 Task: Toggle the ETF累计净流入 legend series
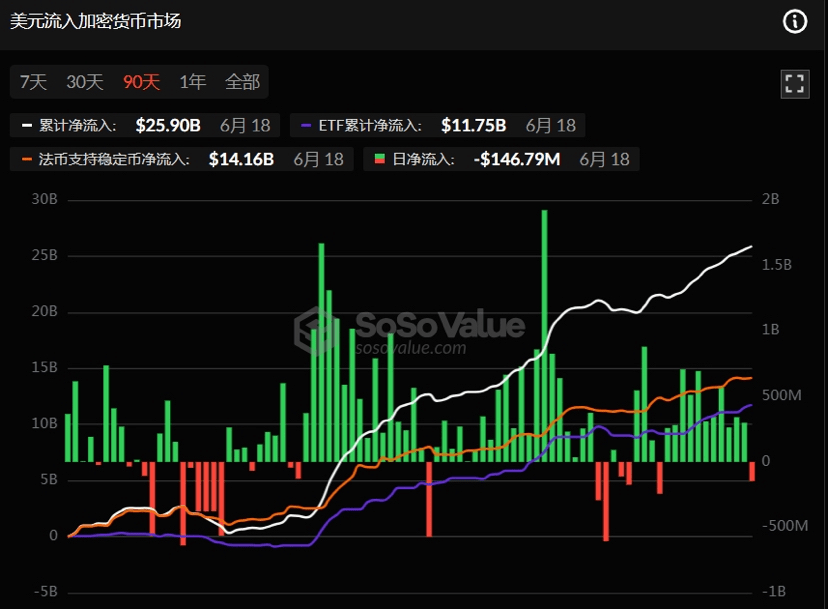point(437,125)
